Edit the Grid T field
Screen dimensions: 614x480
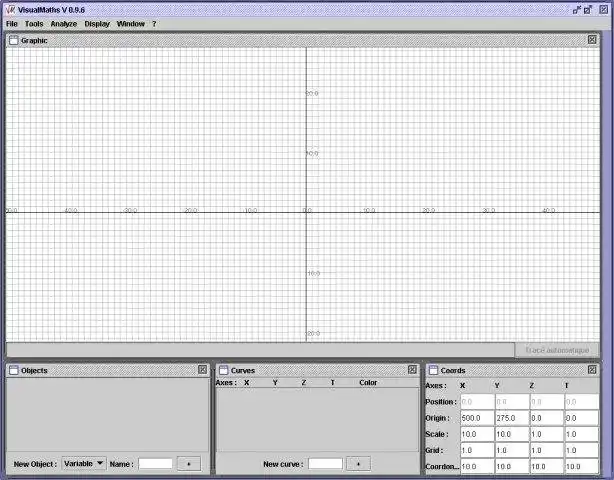point(582,450)
